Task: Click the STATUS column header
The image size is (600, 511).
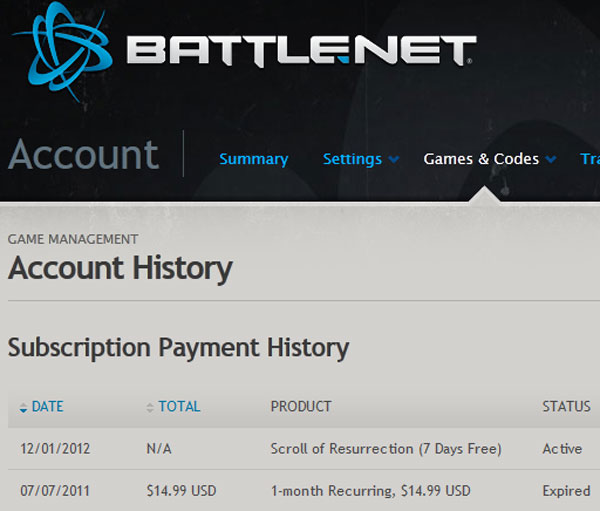Action: coord(566,406)
